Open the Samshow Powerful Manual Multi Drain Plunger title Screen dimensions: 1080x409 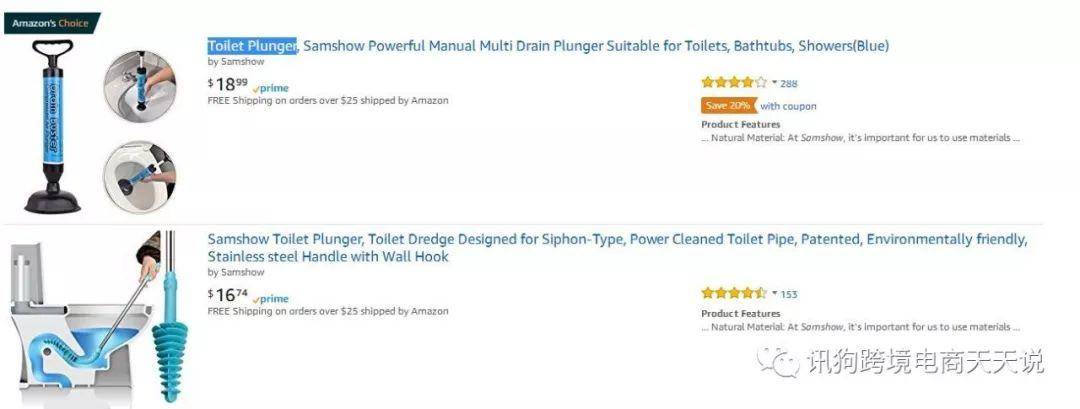[x=548, y=46]
